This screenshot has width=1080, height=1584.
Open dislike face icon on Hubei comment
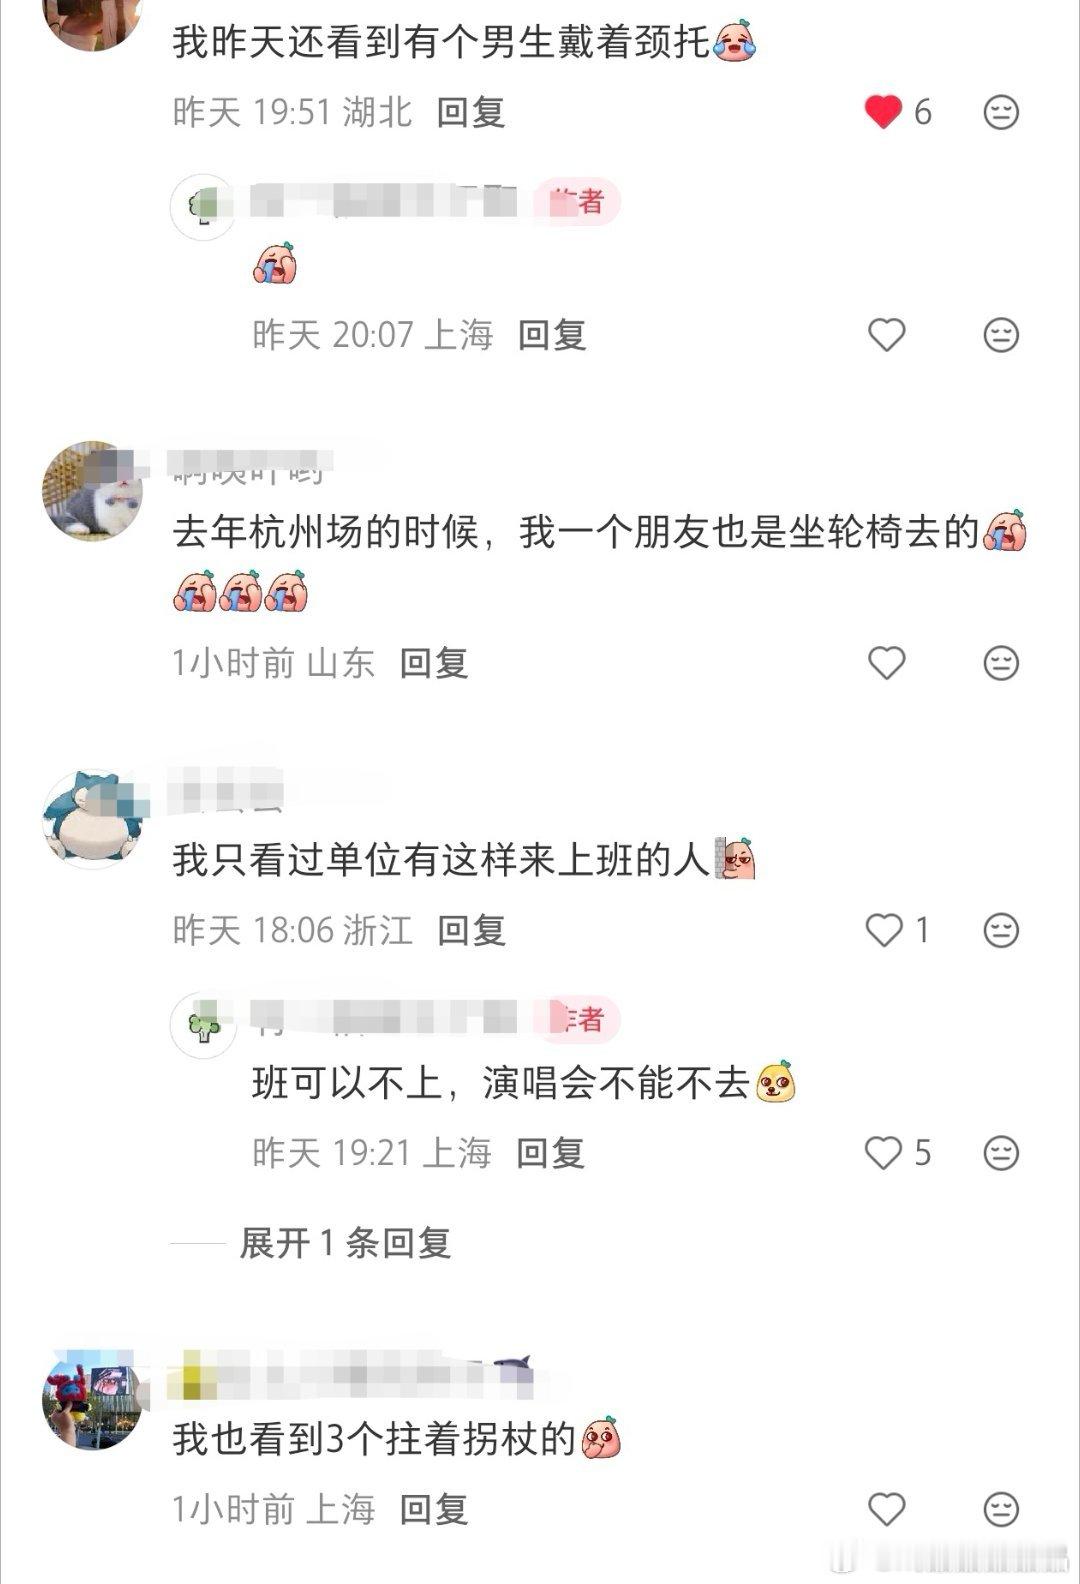pyautogui.click(x=1001, y=112)
